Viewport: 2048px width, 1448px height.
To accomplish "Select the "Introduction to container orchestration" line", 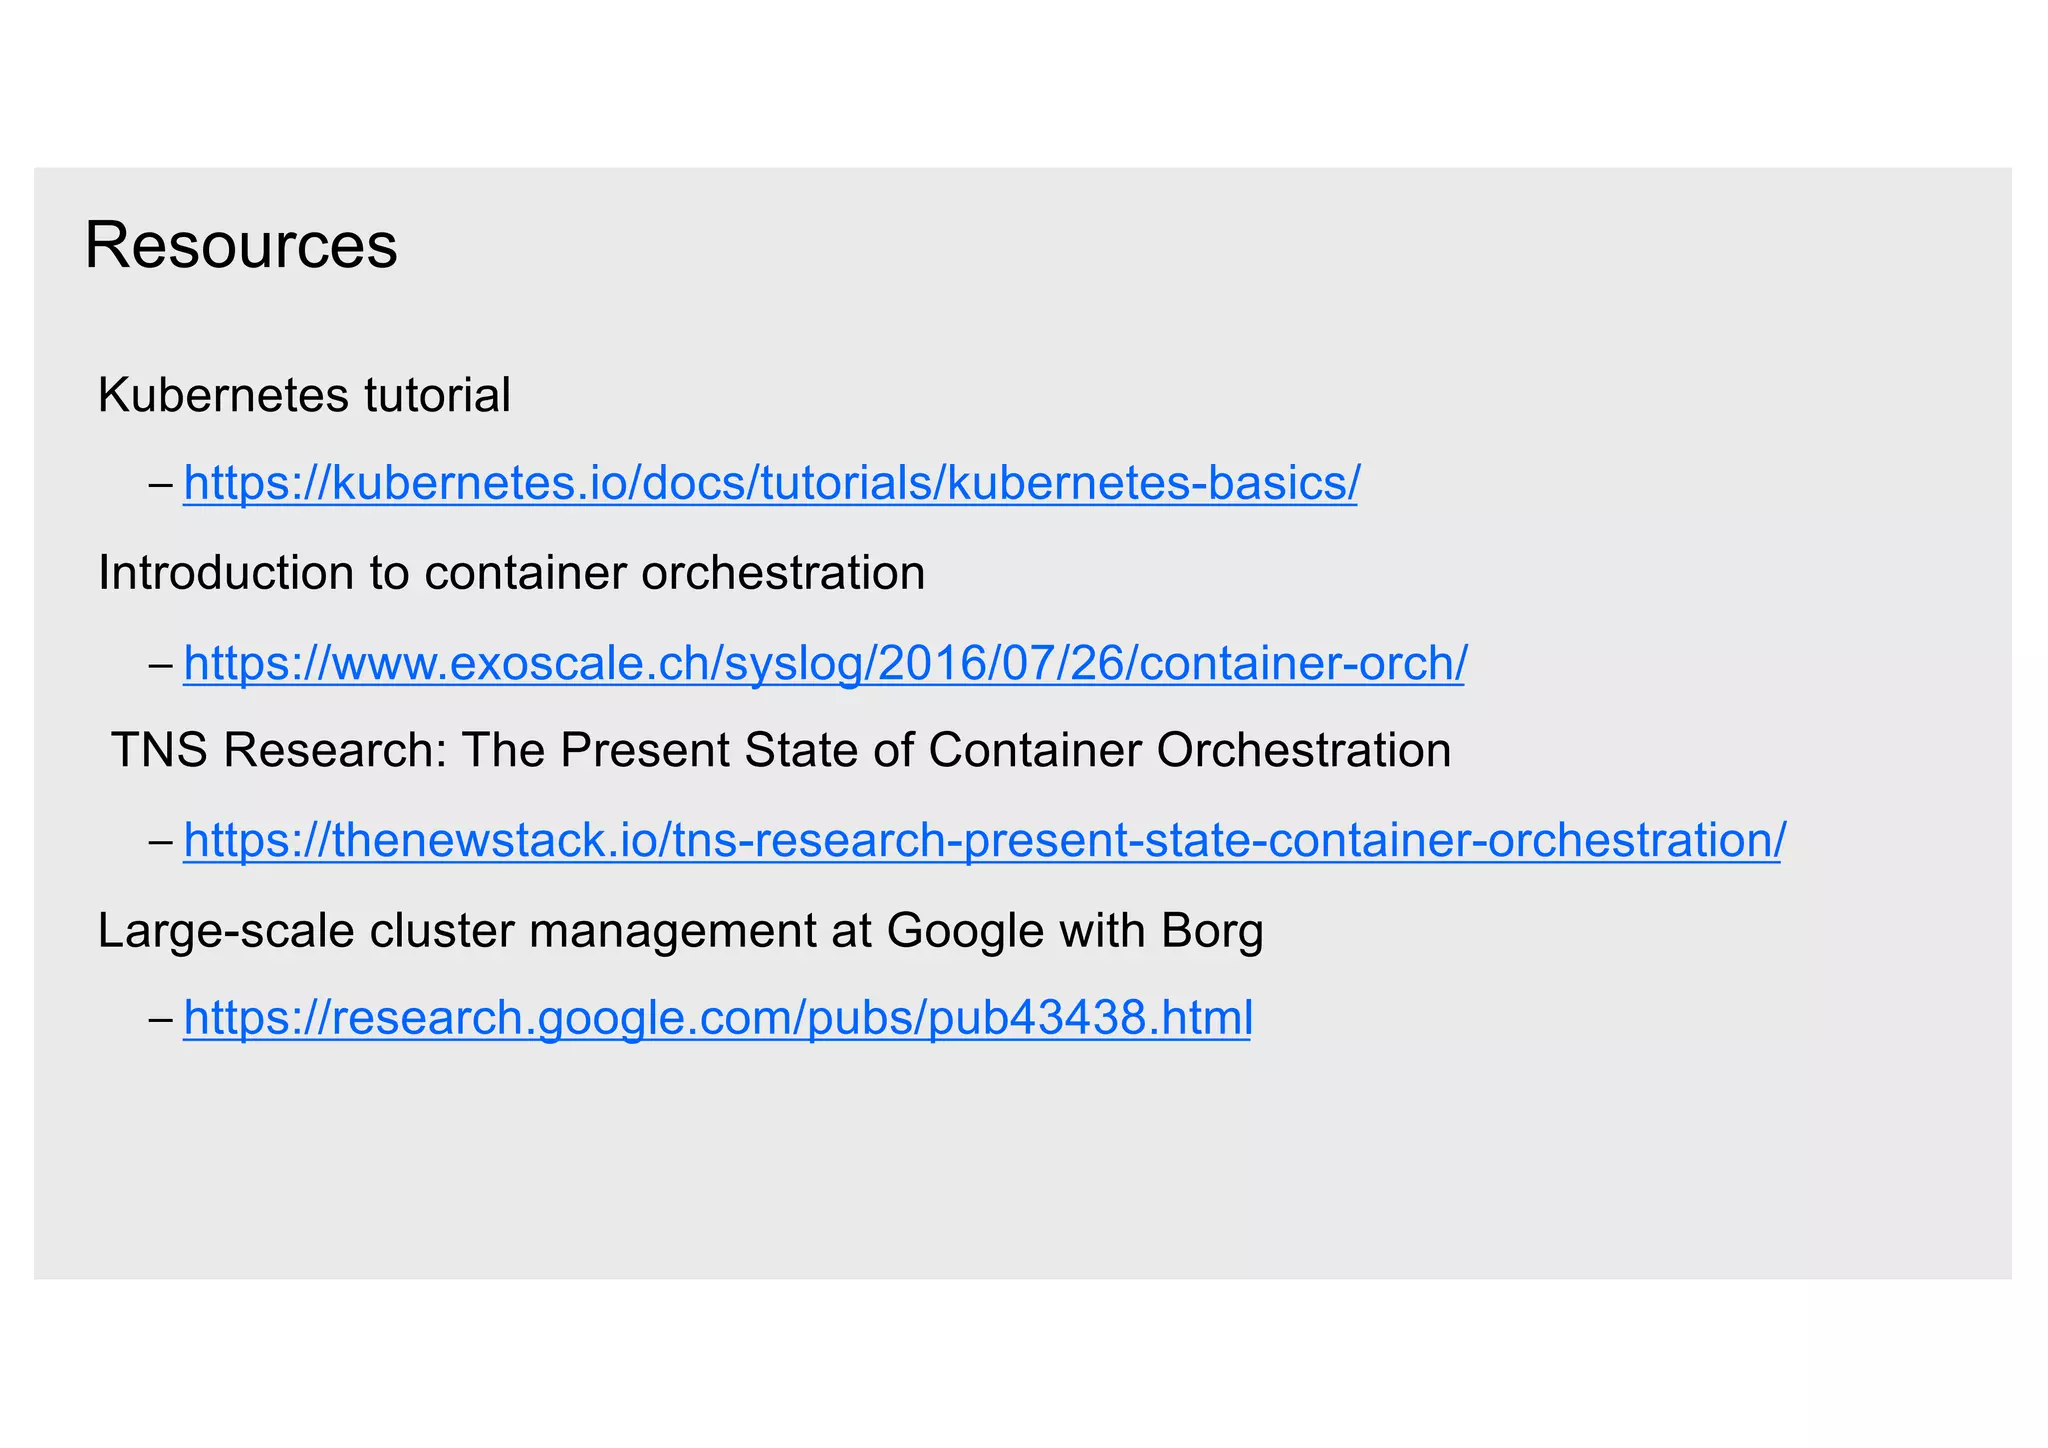I will (x=511, y=574).
